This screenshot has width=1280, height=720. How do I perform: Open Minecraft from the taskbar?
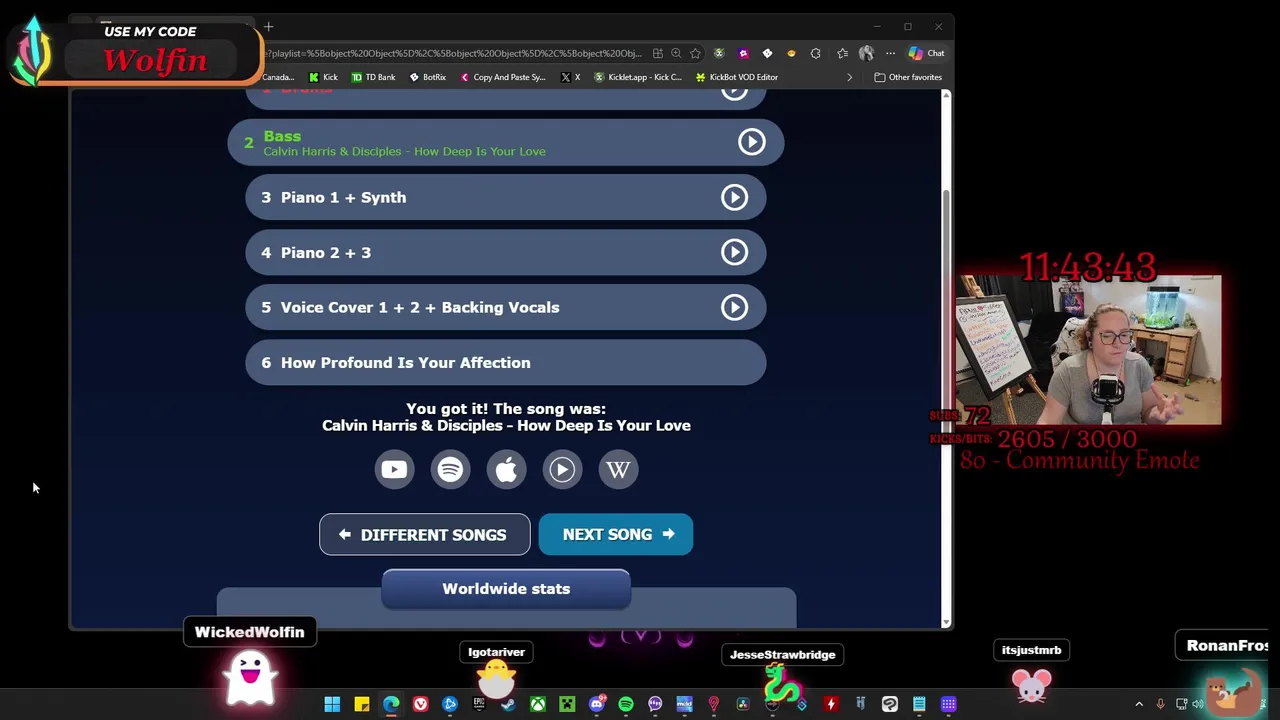pyautogui.click(x=567, y=704)
